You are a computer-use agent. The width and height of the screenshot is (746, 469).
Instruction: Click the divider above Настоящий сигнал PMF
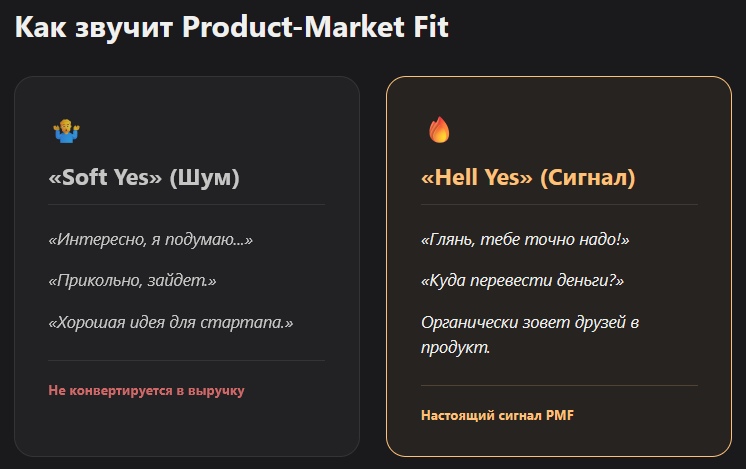pos(560,385)
